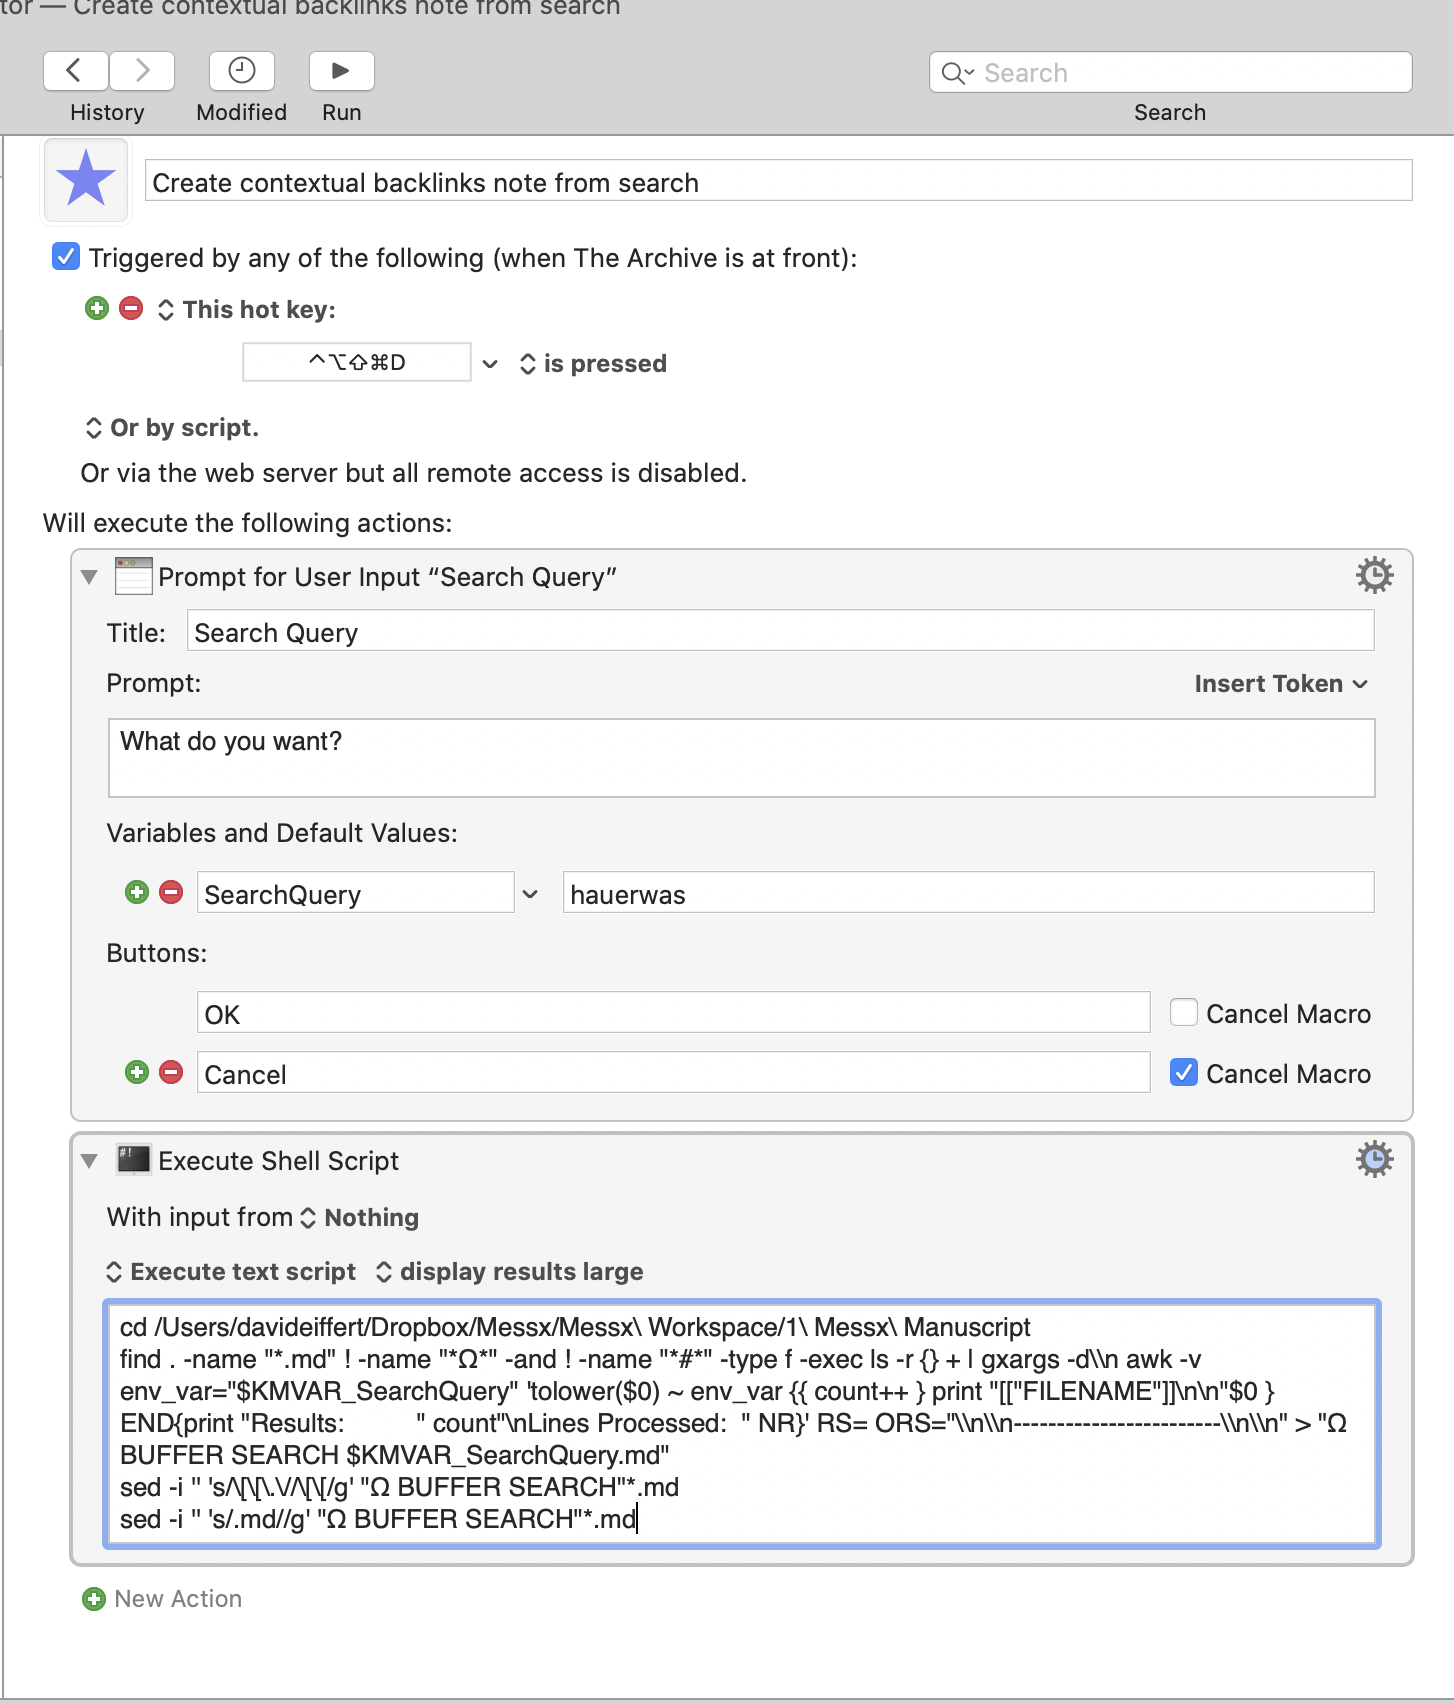Viewport: 1454px width, 1704px height.
Task: Open the hot key dropdown arrow
Action: point(490,364)
